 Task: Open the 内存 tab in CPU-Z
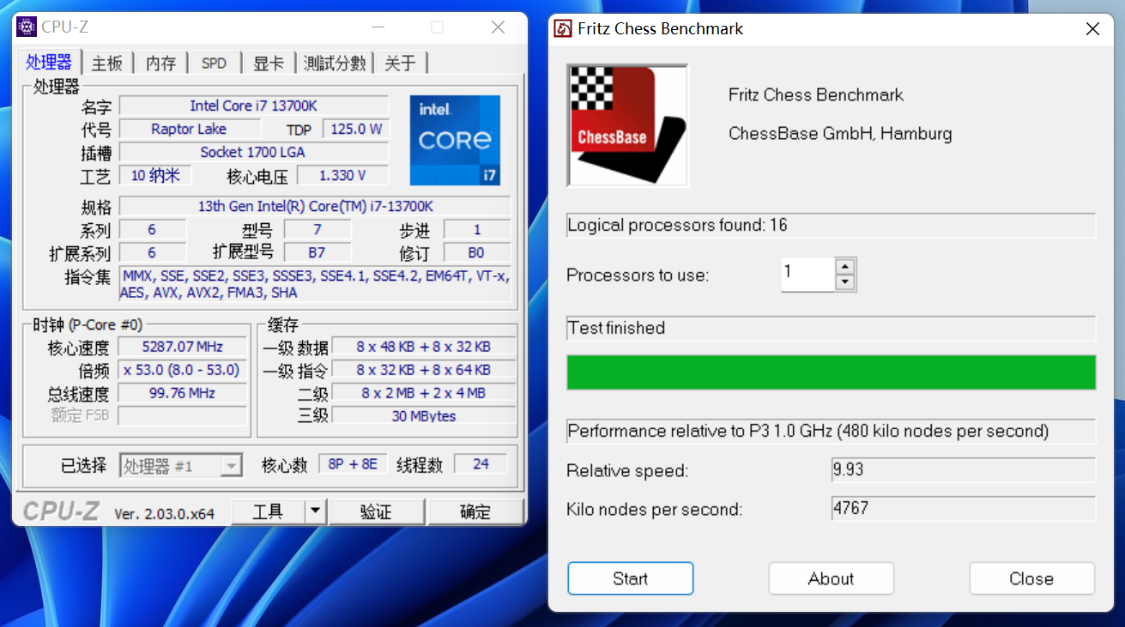coord(161,63)
